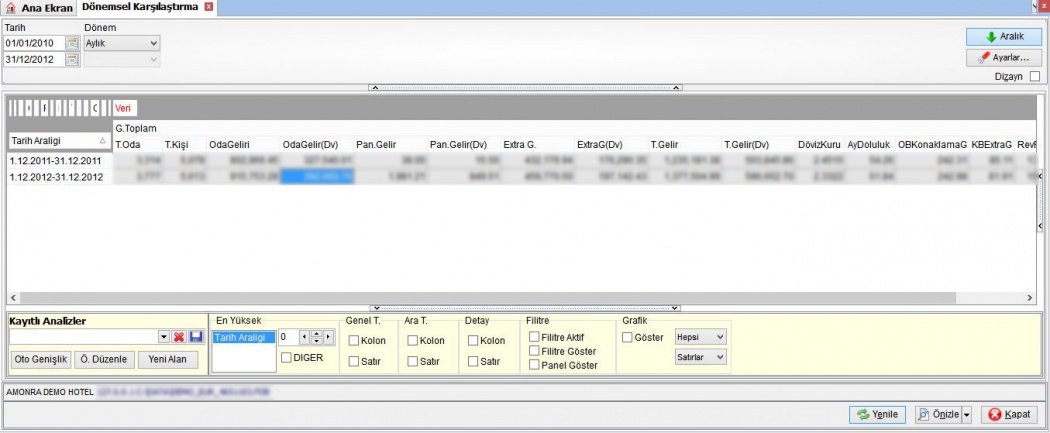This screenshot has width=1050, height=433.
Task: Click the OdaGelir(Dv) column header
Action: [317, 144]
